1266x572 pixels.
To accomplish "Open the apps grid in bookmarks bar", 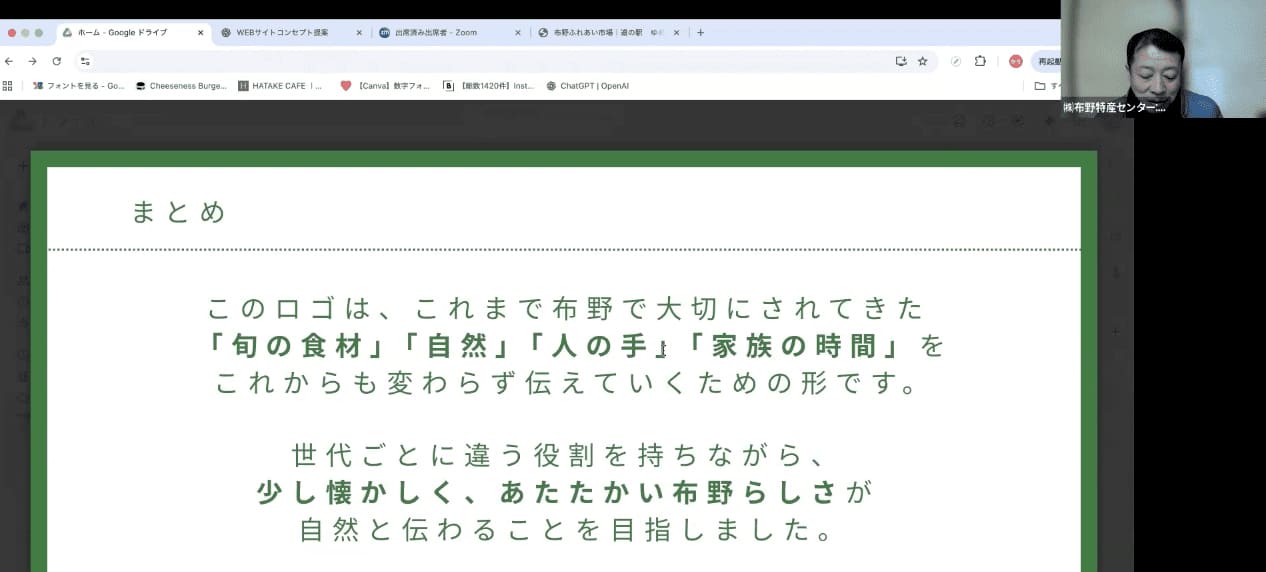I will [x=8, y=86].
